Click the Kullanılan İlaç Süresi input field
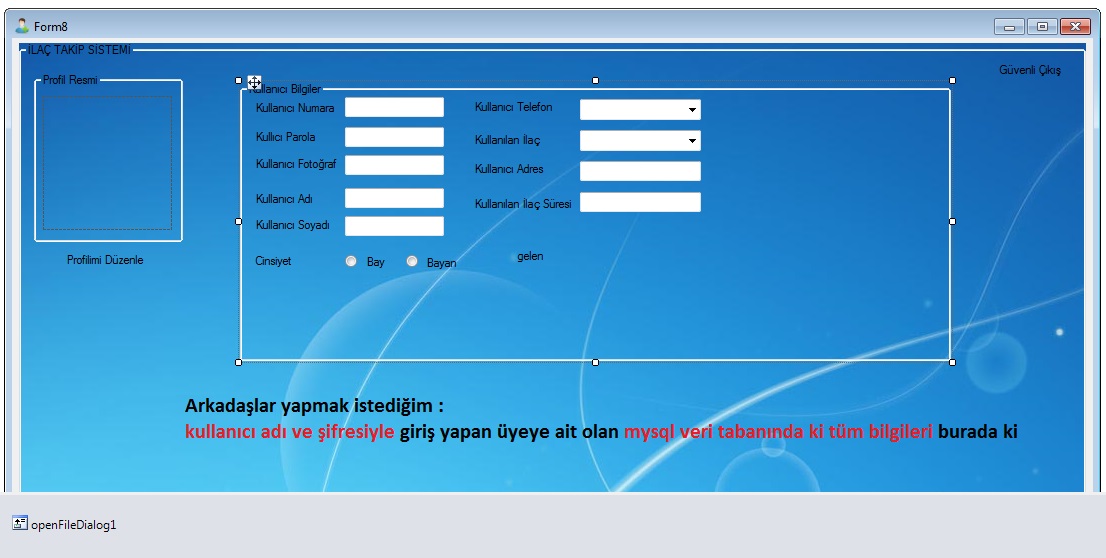 [x=640, y=202]
